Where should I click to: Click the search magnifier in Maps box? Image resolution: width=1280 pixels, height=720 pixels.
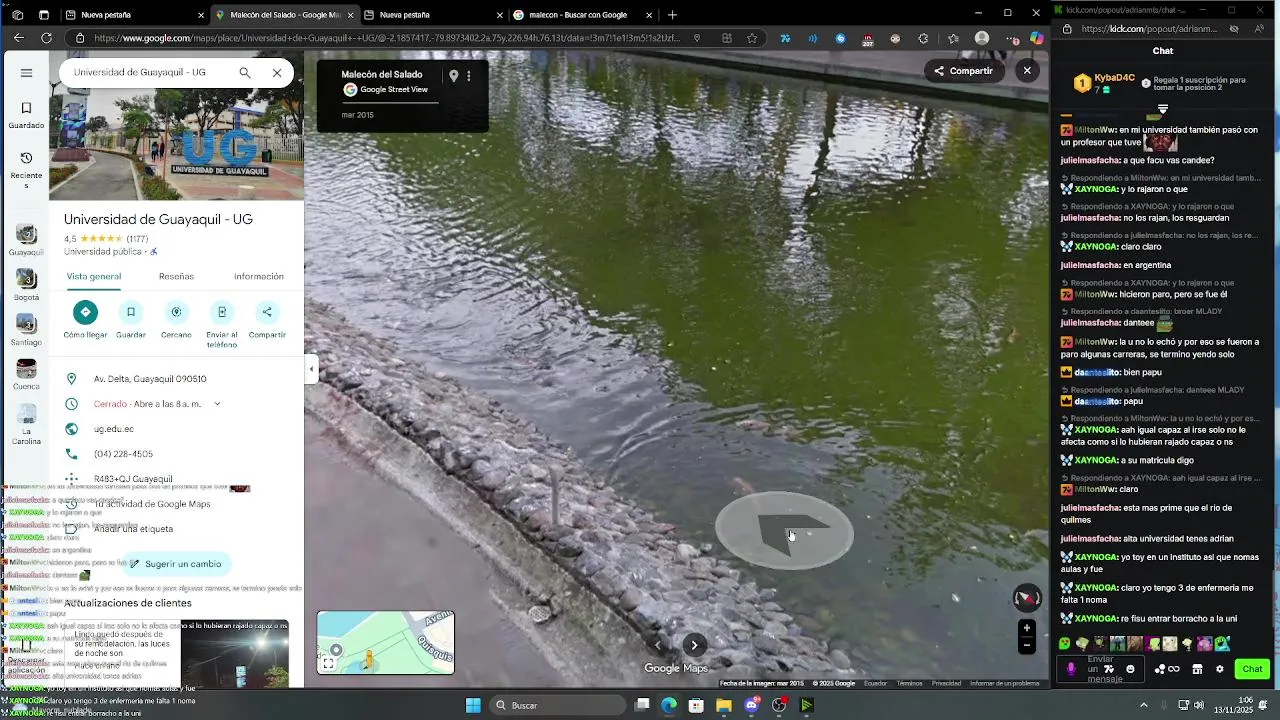click(244, 73)
